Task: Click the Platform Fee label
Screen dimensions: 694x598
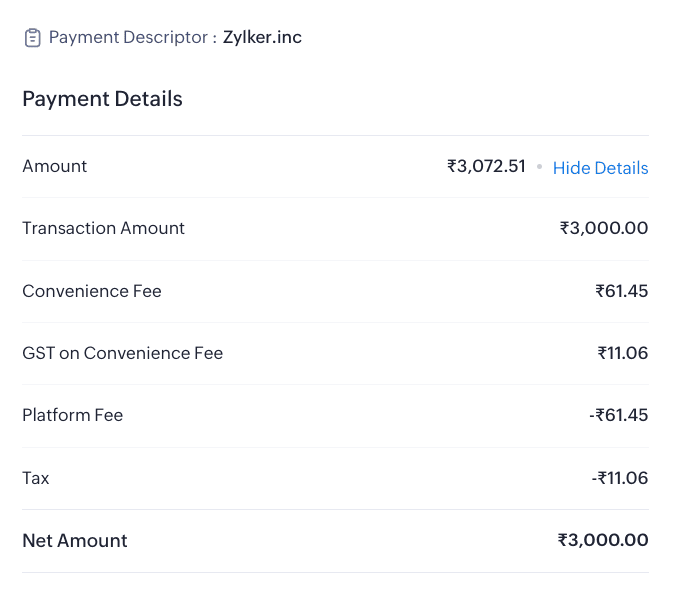Action: click(72, 415)
